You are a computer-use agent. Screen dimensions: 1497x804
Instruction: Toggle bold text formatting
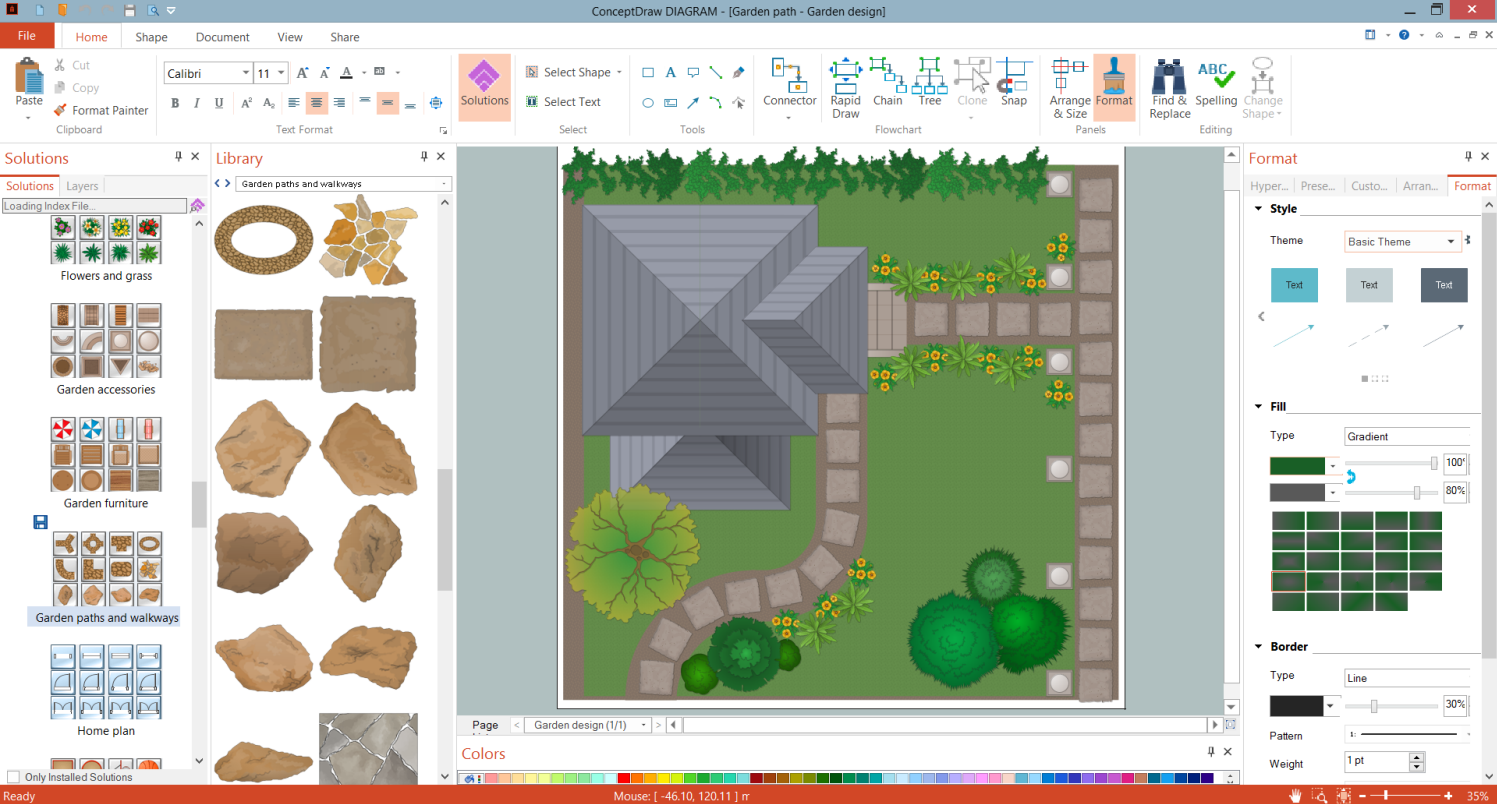[x=175, y=103]
